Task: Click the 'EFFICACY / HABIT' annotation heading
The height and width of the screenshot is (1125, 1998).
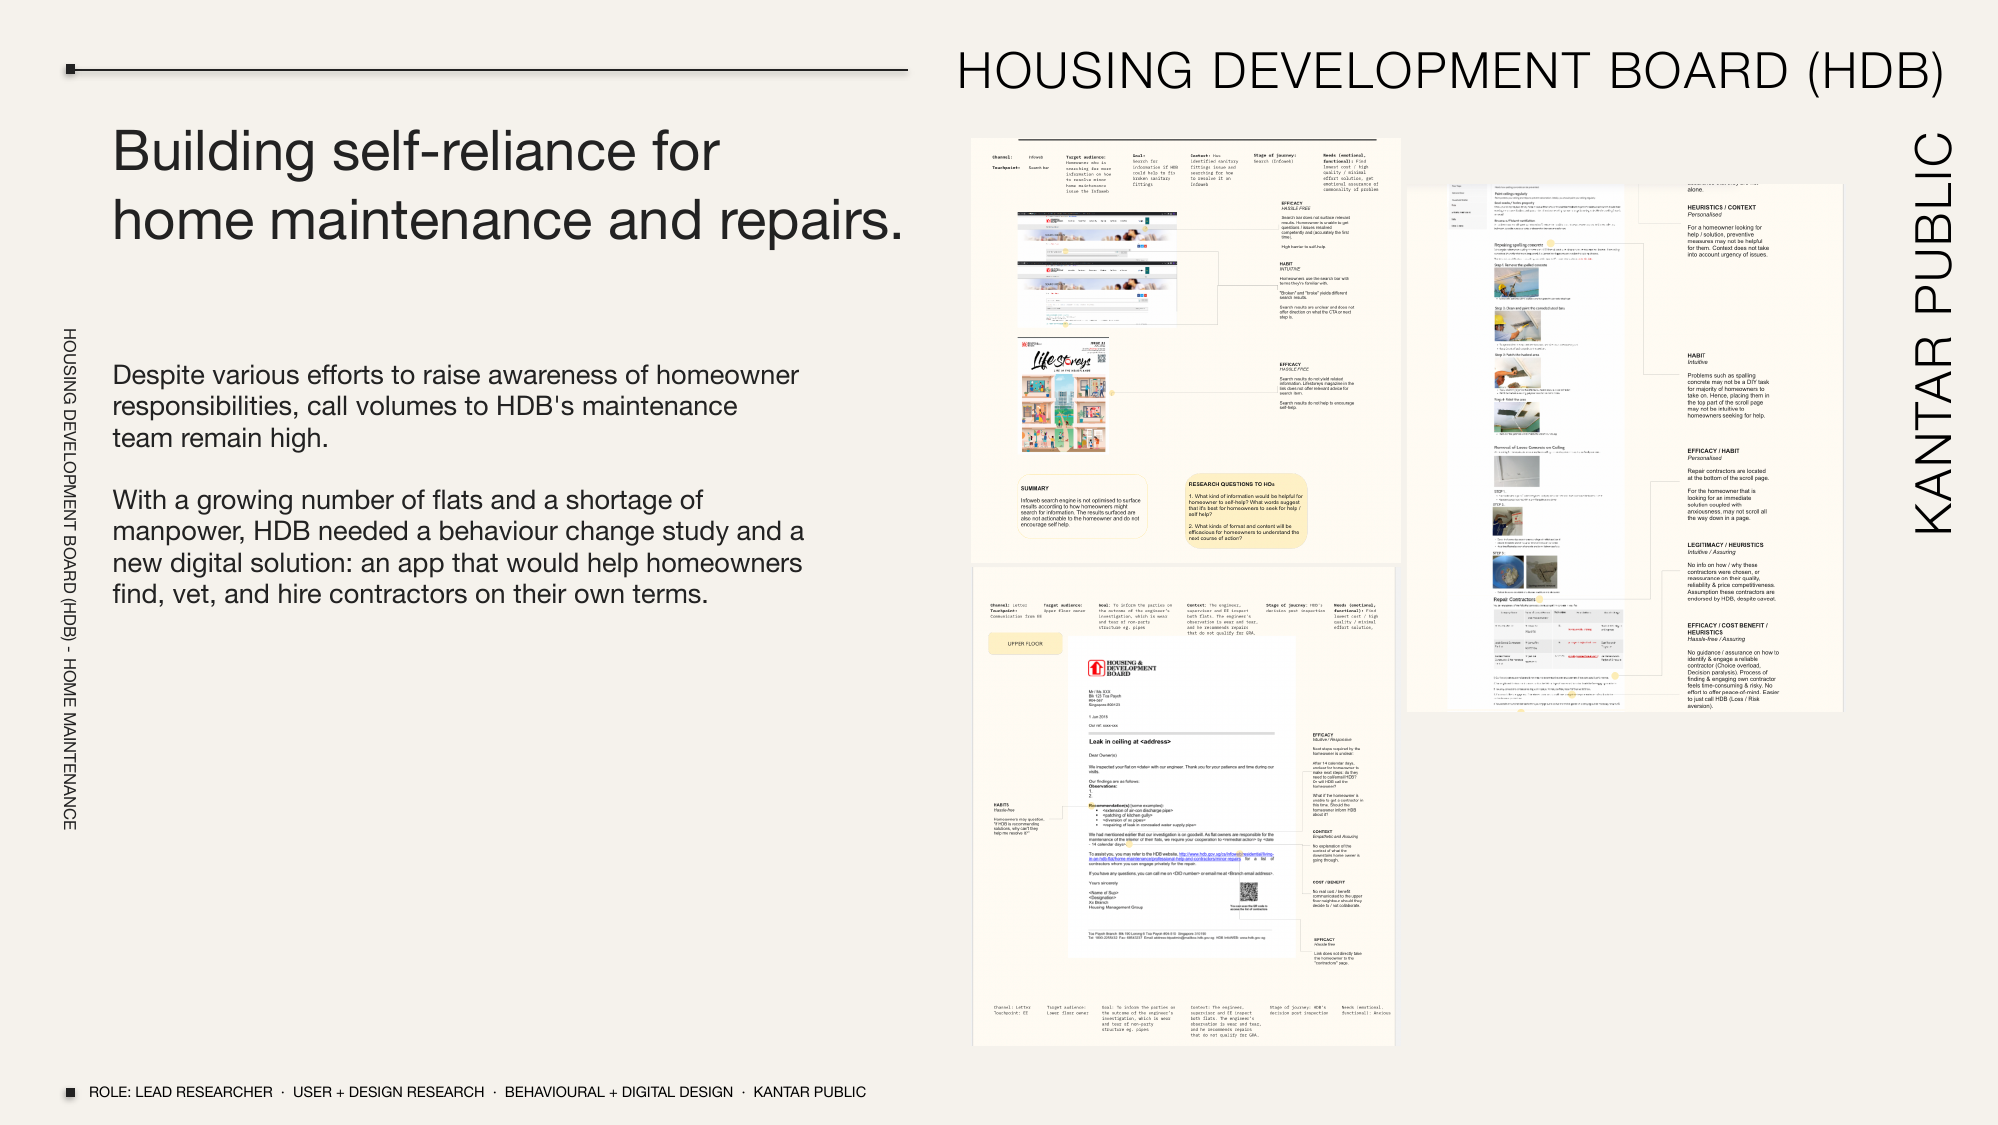Action: [x=1713, y=451]
